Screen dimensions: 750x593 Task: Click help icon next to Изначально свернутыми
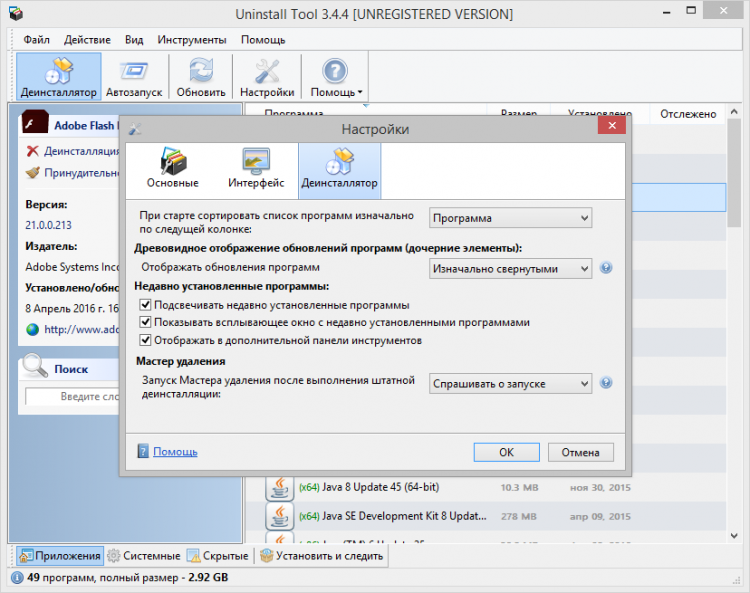click(x=606, y=268)
